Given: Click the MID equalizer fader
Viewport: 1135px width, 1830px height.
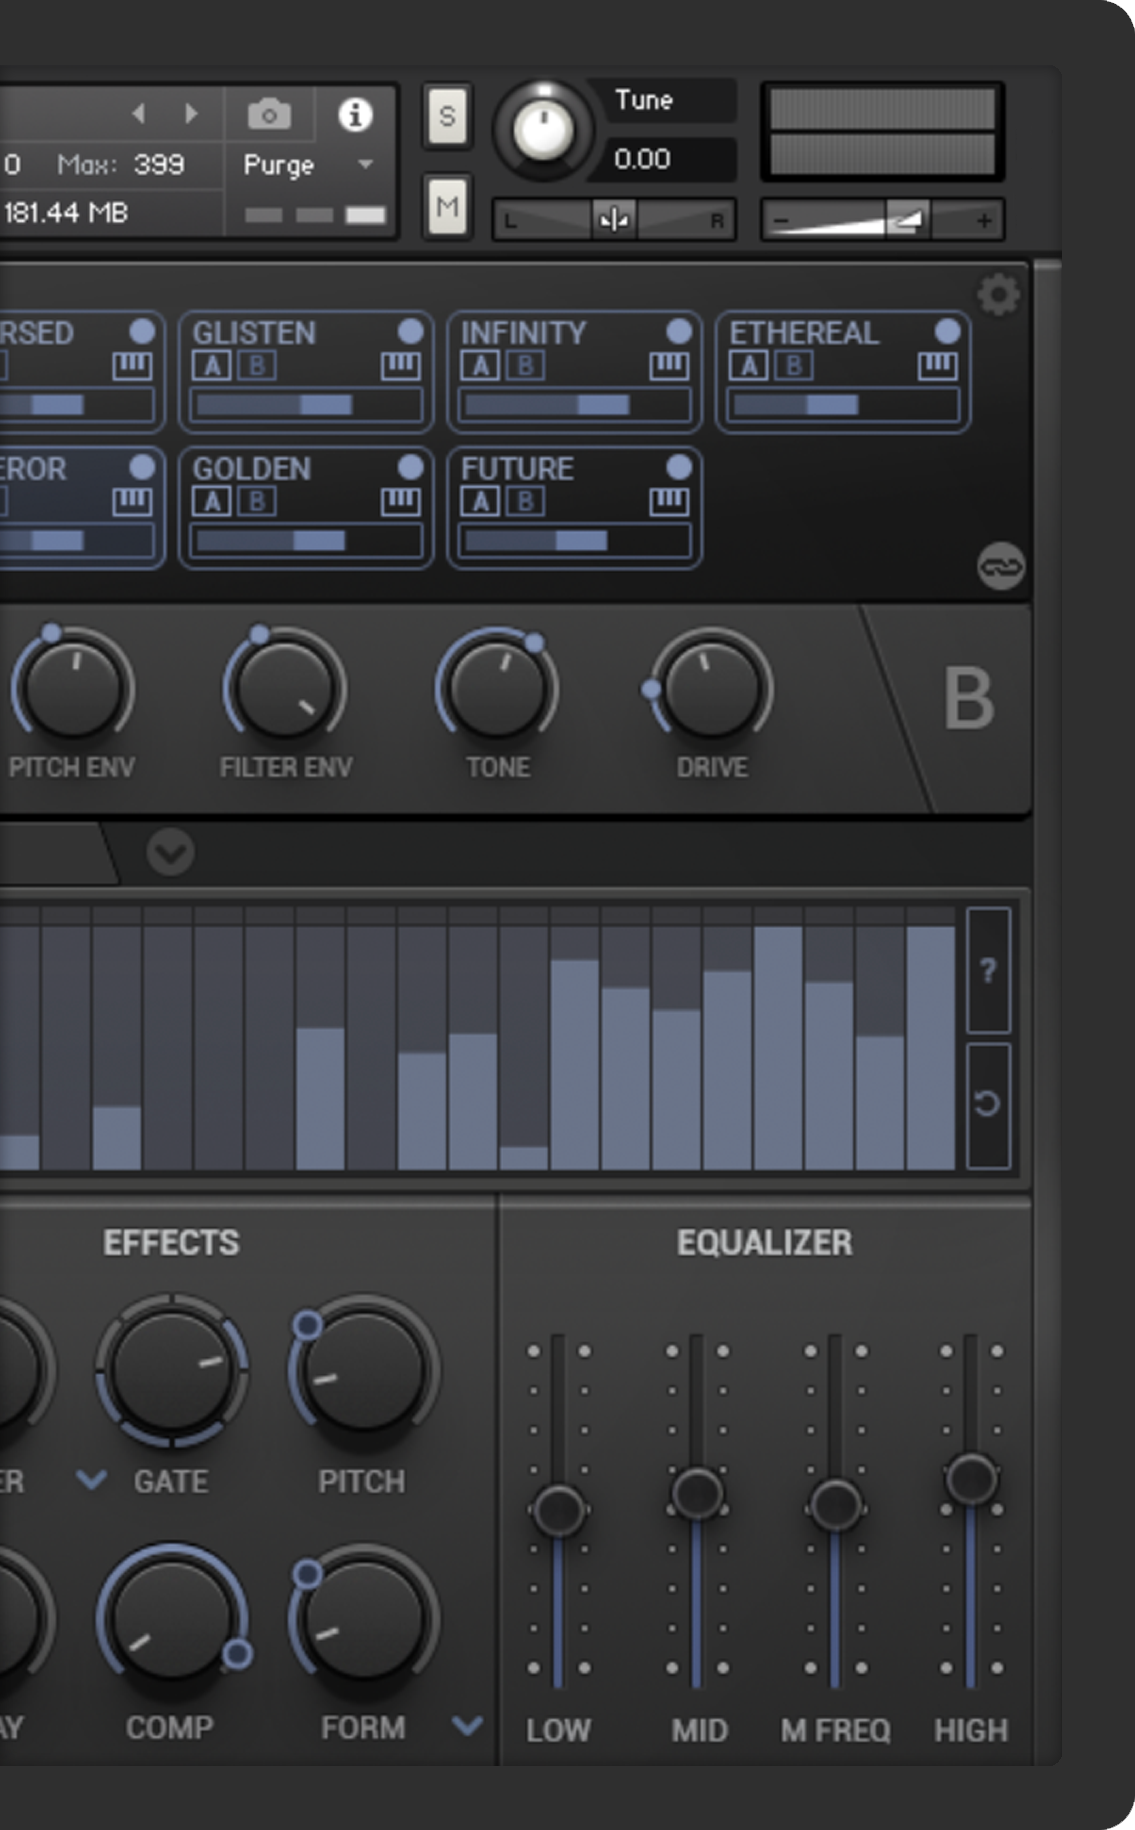Looking at the screenshot, I should coord(697,1494).
